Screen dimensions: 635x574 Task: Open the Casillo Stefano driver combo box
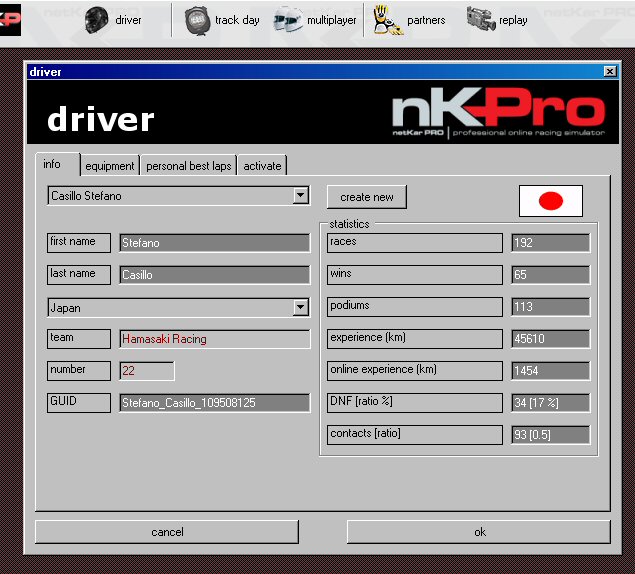pyautogui.click(x=179, y=196)
